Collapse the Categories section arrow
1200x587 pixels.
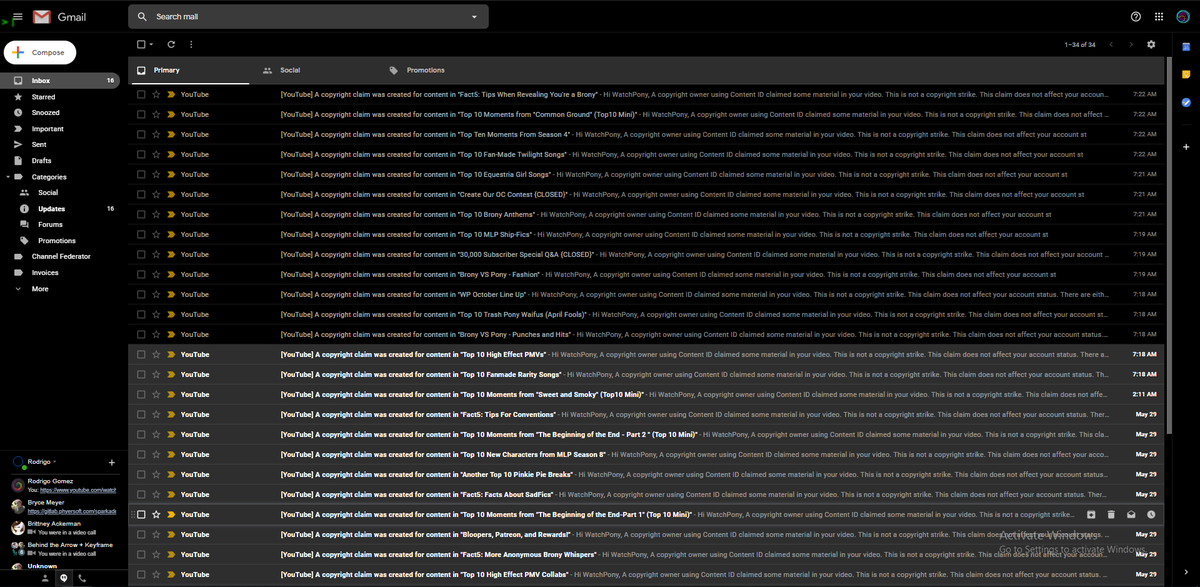pyautogui.click(x=8, y=177)
